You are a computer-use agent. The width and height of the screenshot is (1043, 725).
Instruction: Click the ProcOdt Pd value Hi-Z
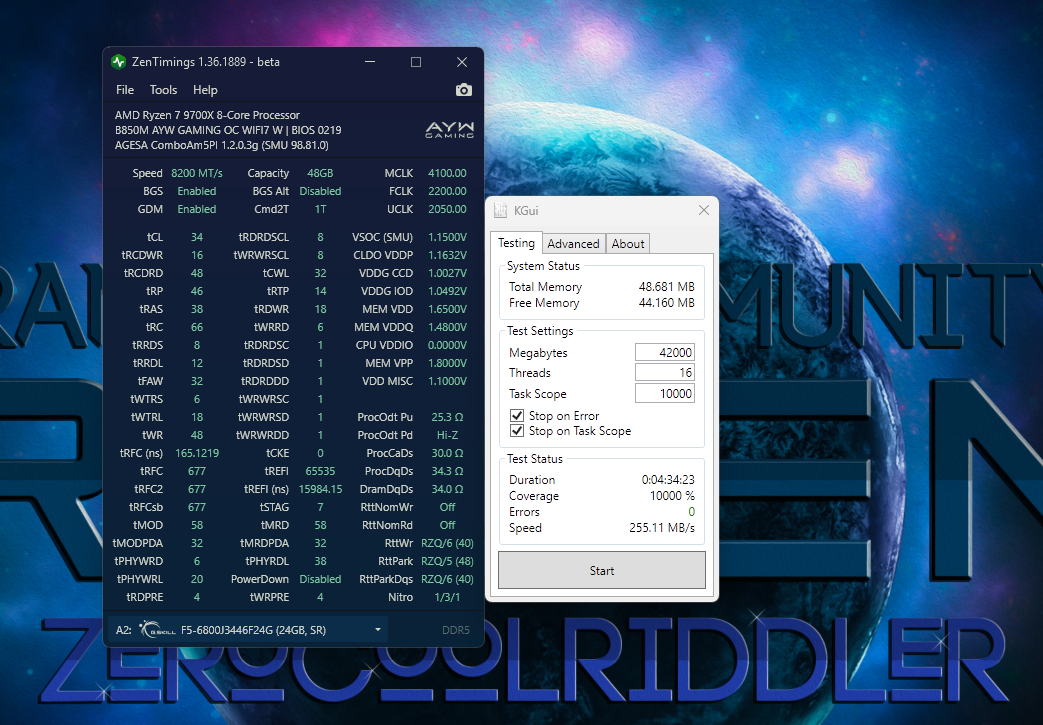pyautogui.click(x=447, y=435)
